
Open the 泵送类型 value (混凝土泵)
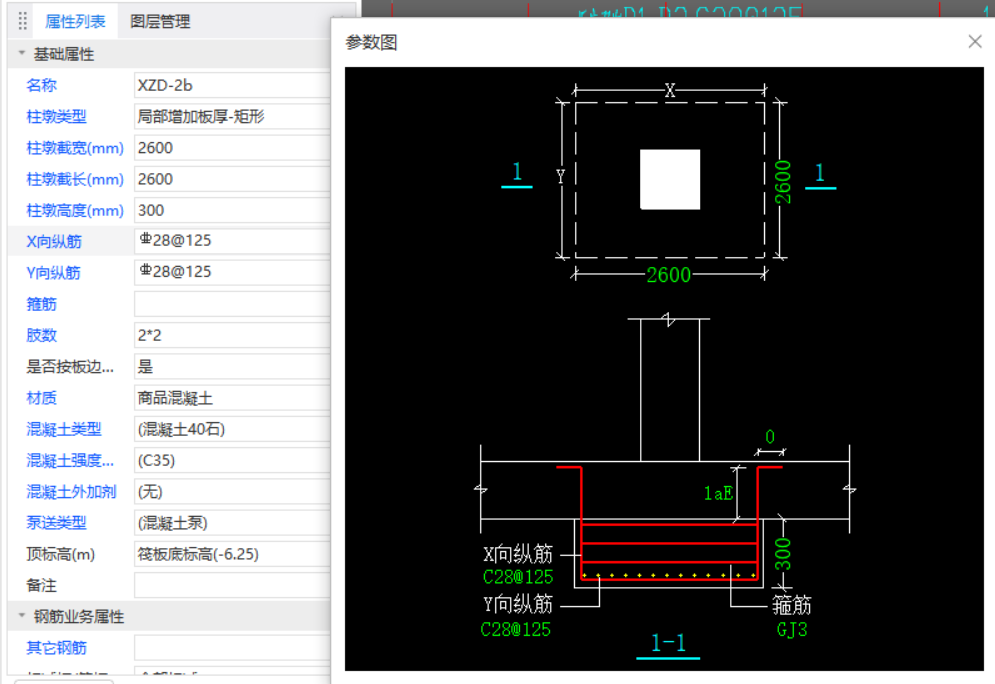click(x=232, y=523)
